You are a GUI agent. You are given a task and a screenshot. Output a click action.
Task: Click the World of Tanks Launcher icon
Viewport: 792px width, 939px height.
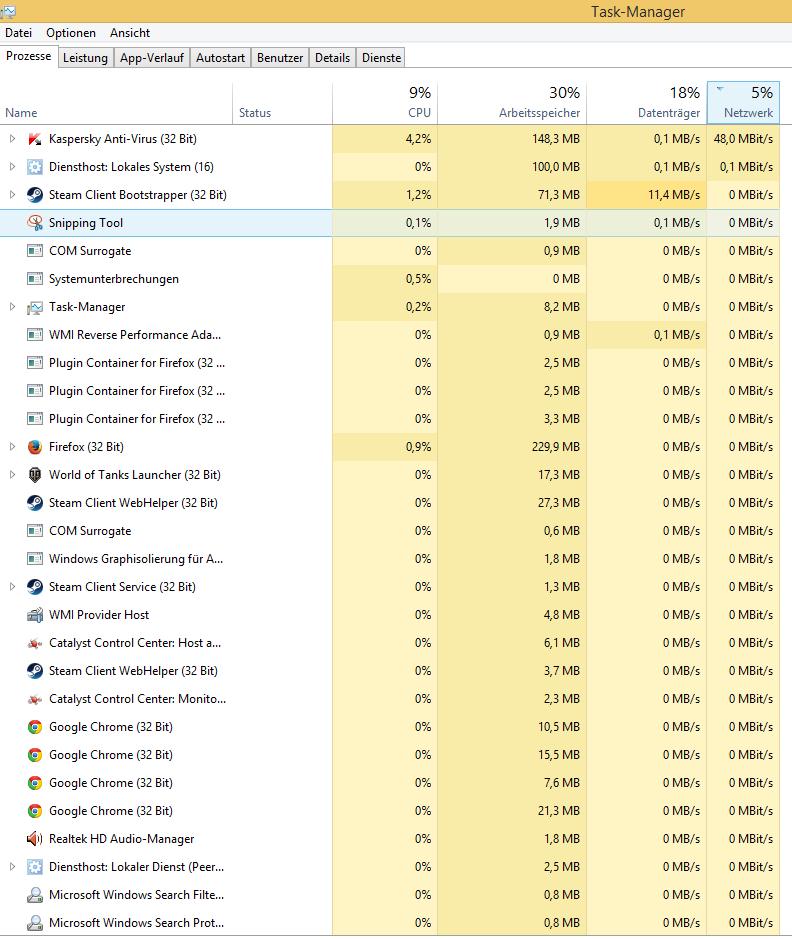coord(35,475)
